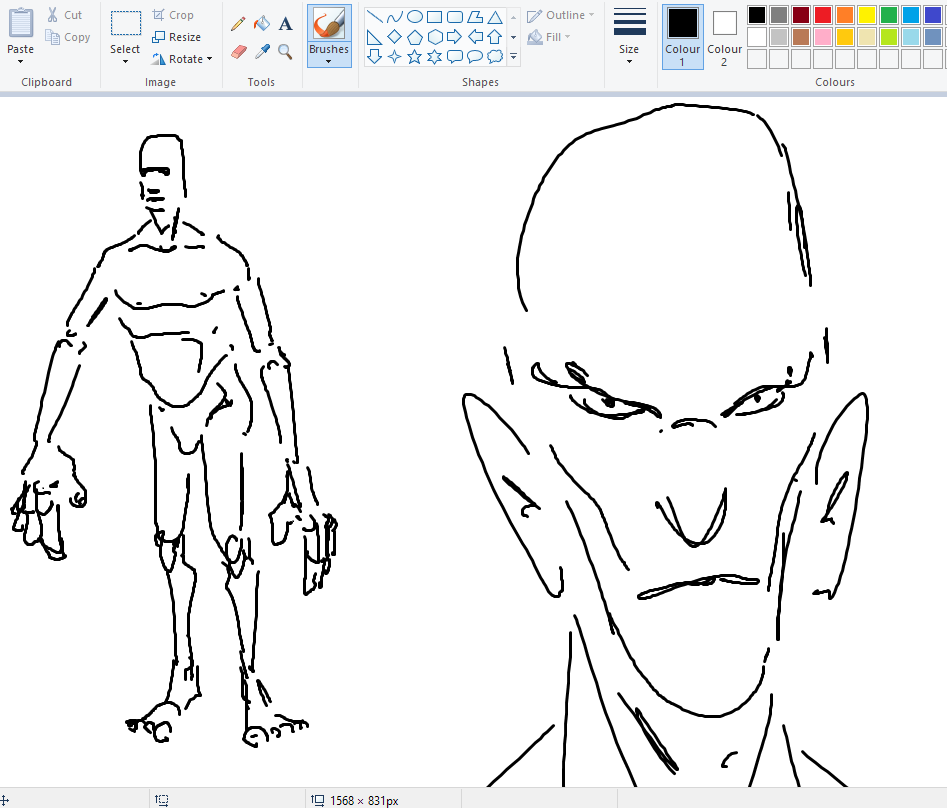Activate Colour 2 background selector

tap(724, 37)
